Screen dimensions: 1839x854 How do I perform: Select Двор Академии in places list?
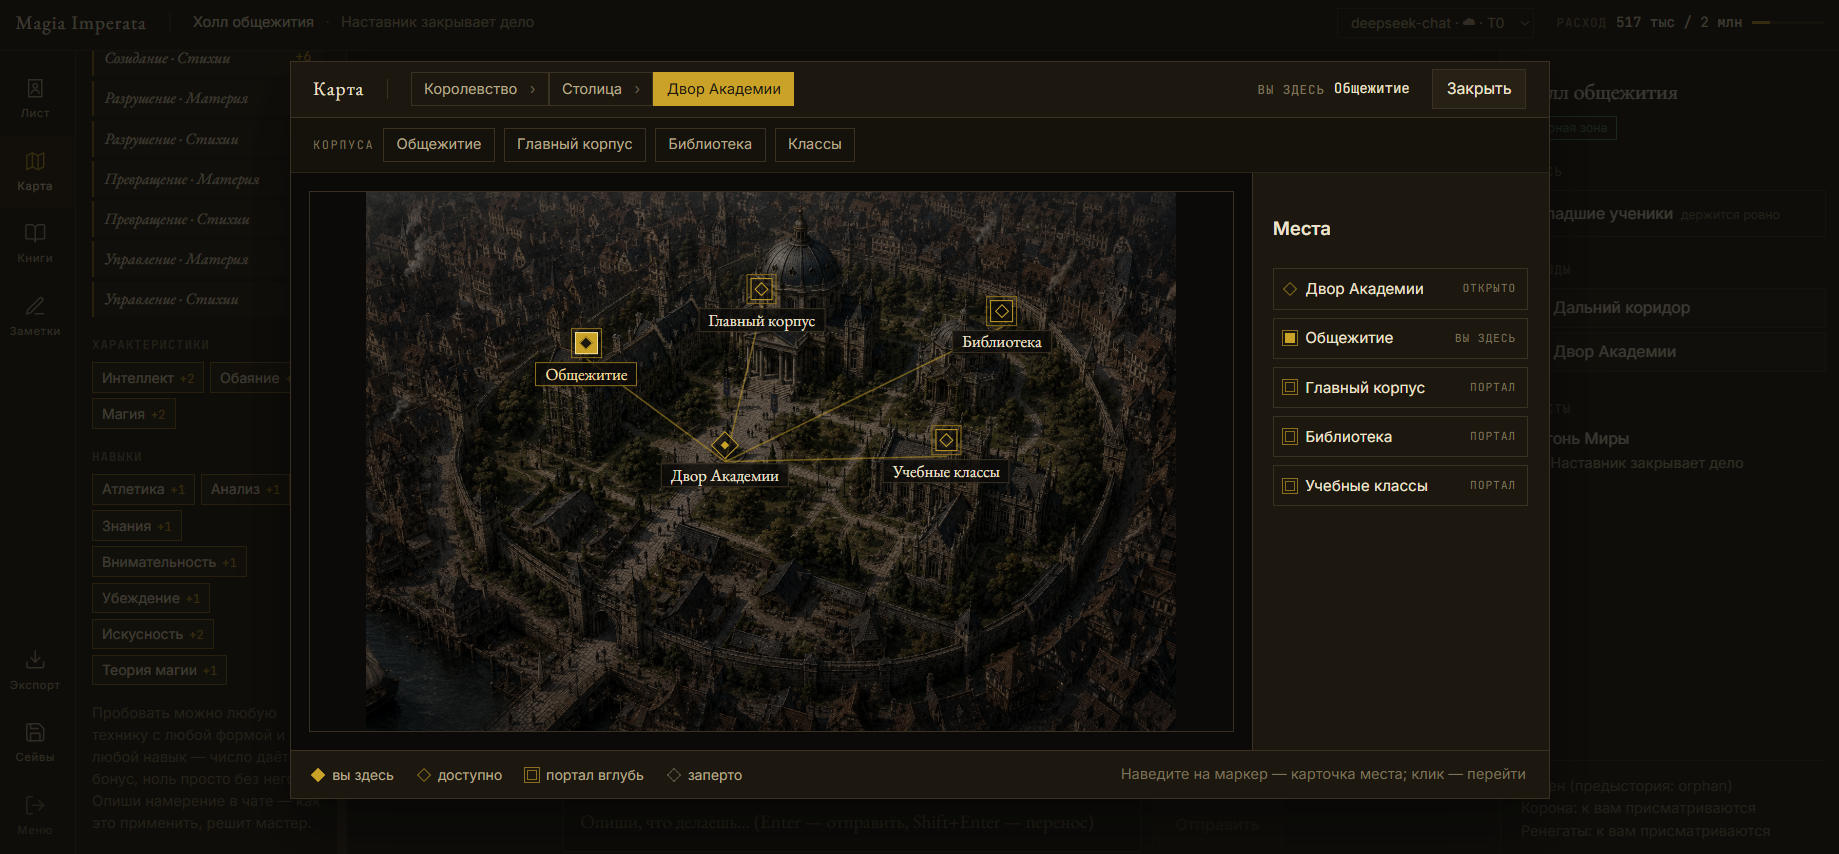[1400, 289]
